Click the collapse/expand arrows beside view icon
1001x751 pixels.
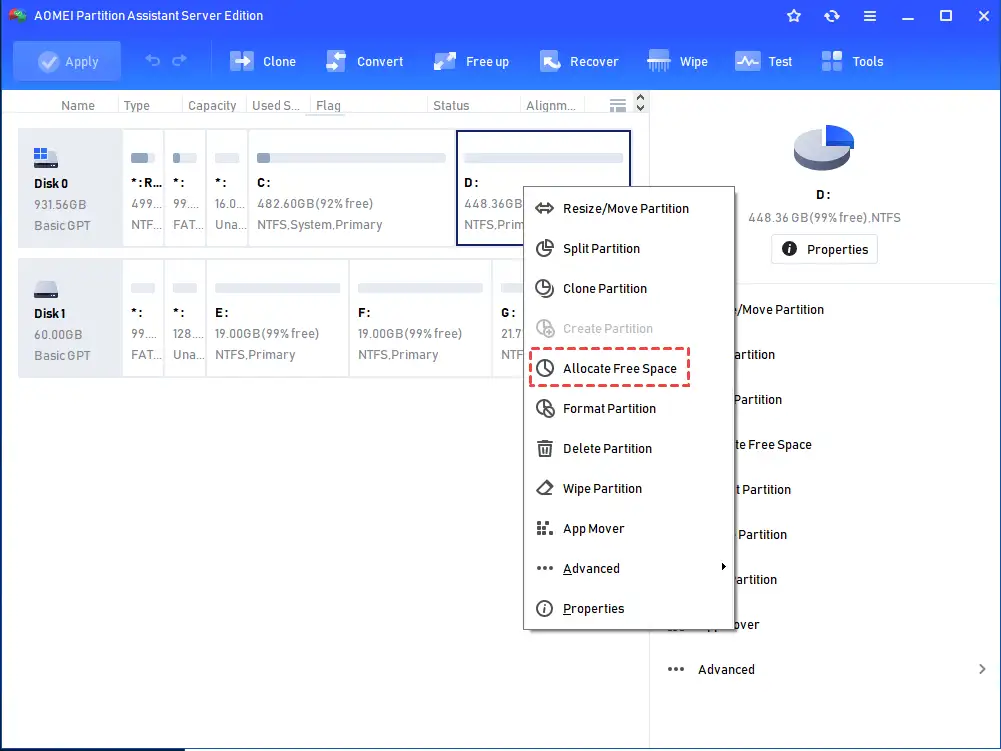click(640, 102)
